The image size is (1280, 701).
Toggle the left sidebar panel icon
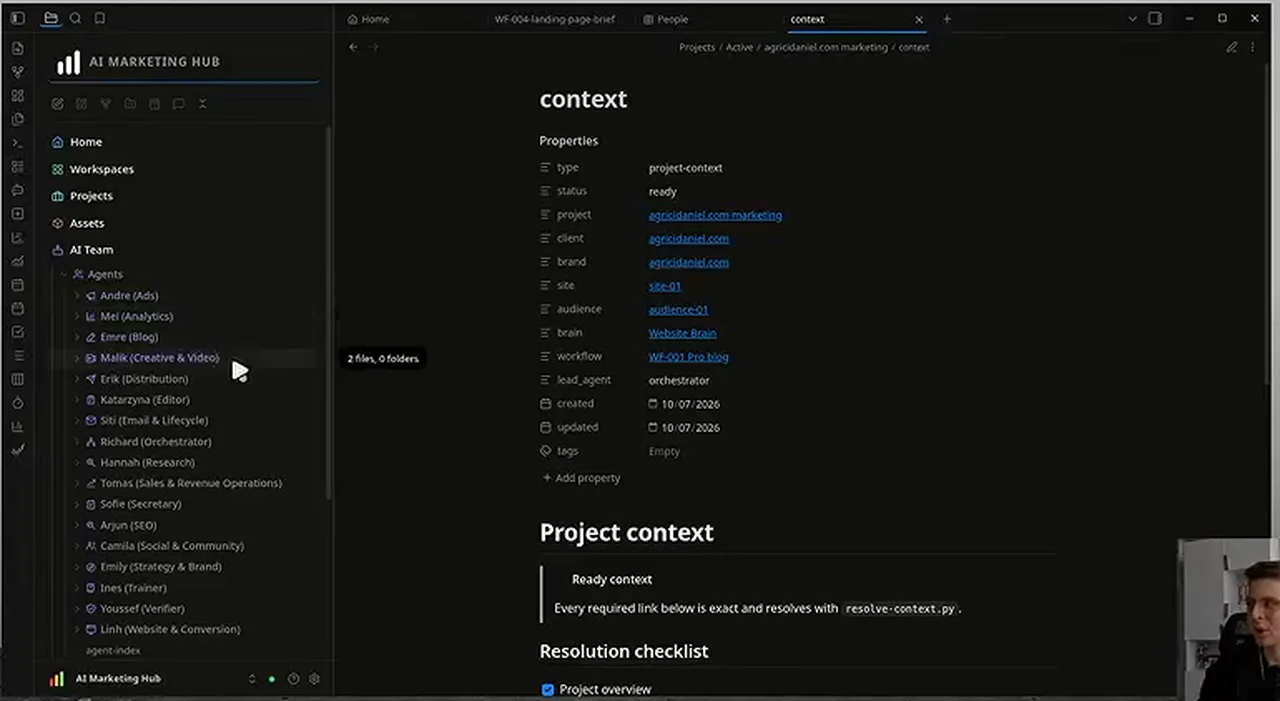[17, 18]
